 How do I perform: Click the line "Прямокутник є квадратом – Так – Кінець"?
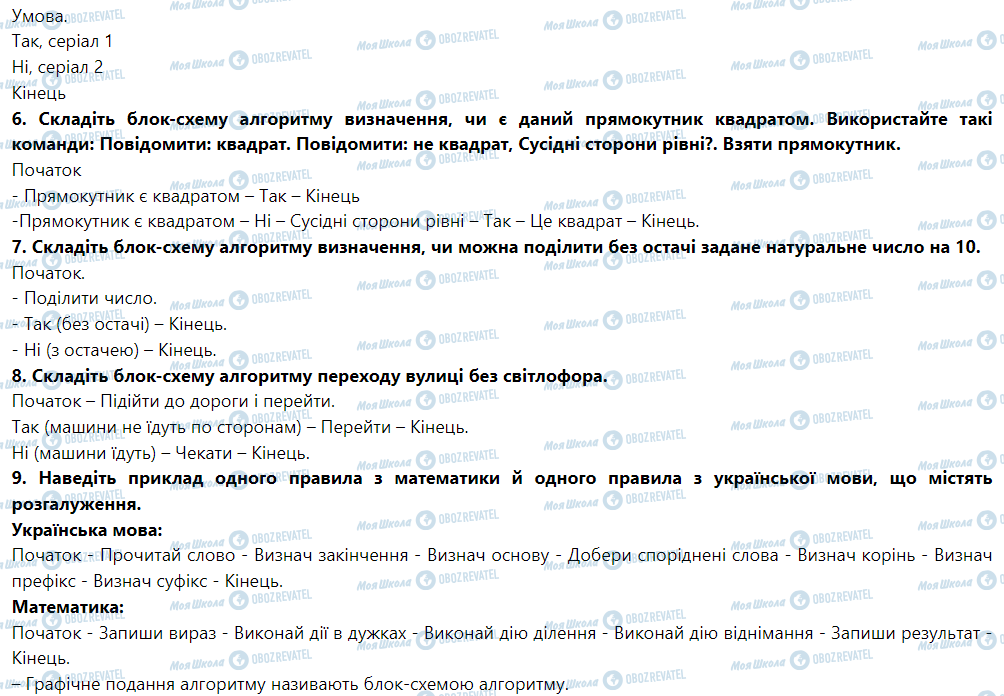point(187,196)
